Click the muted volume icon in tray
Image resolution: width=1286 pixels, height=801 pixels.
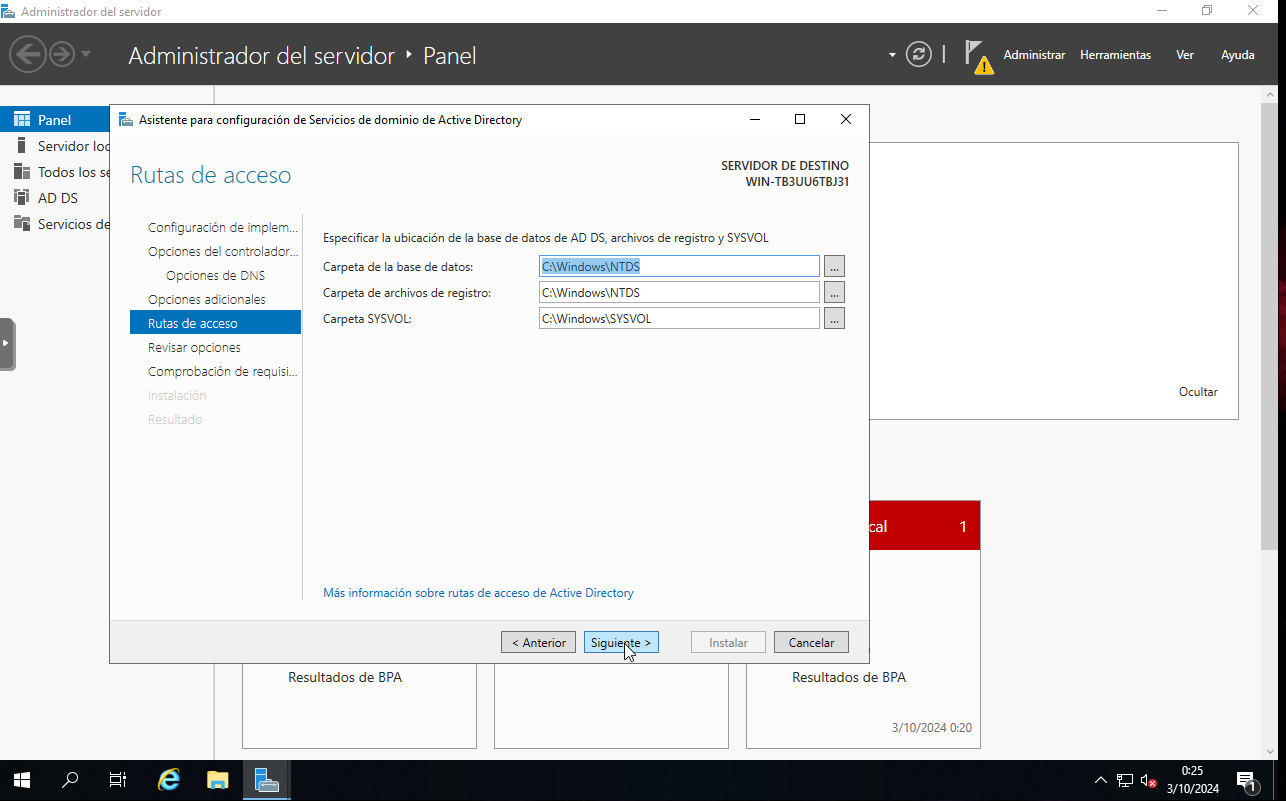1148,780
